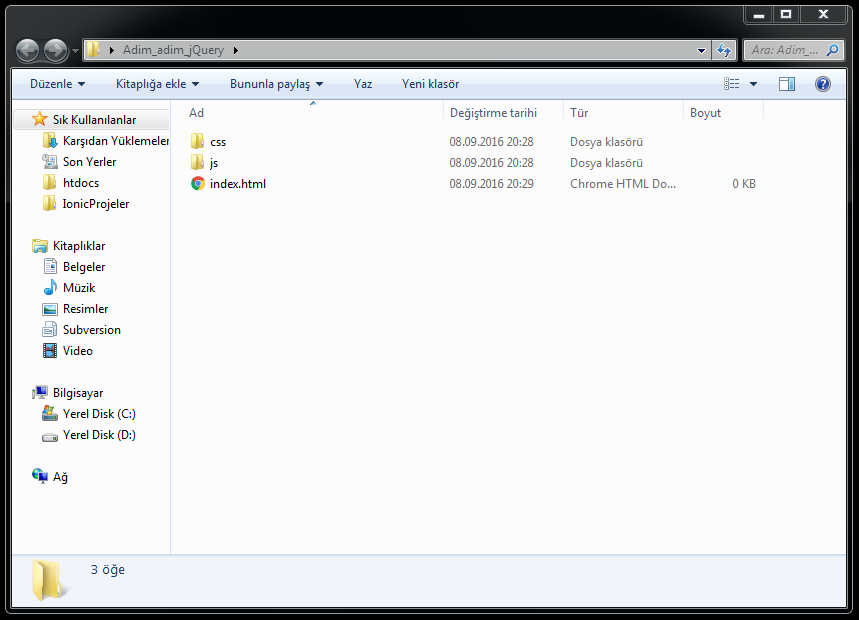Open Son Yerler in the sidebar
This screenshot has height=620, width=859.
coord(89,162)
